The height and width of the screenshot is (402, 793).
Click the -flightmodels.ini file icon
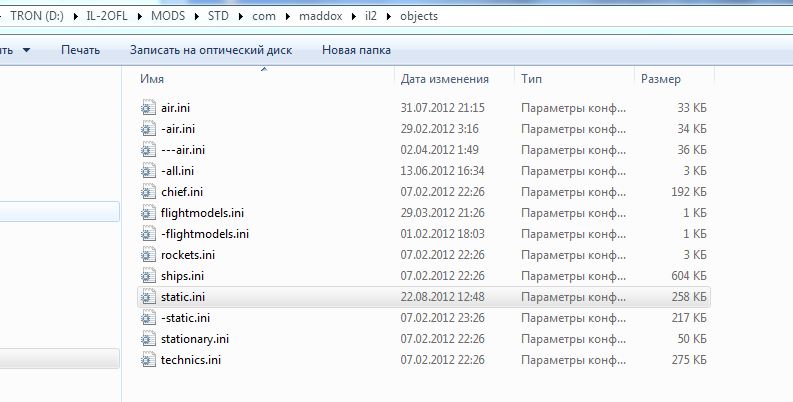(148, 234)
